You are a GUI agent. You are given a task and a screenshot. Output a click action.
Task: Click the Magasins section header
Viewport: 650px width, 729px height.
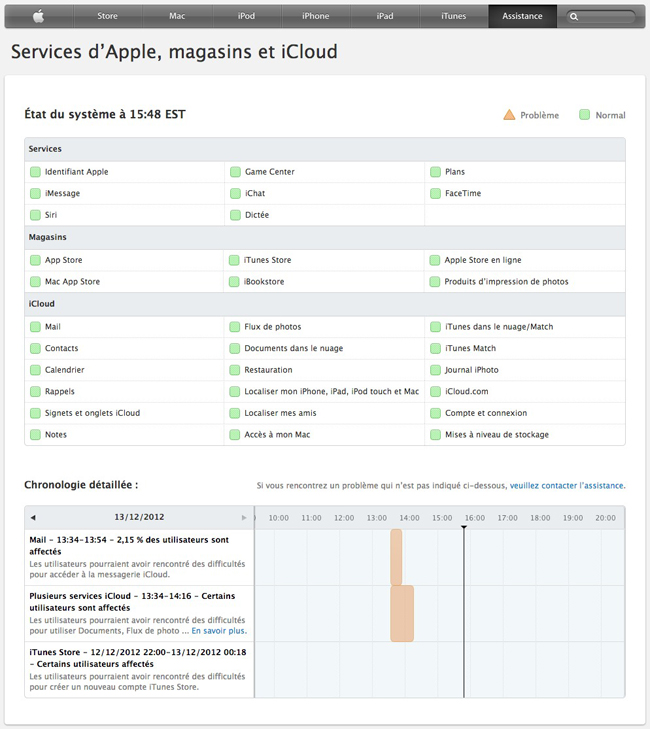click(325, 237)
